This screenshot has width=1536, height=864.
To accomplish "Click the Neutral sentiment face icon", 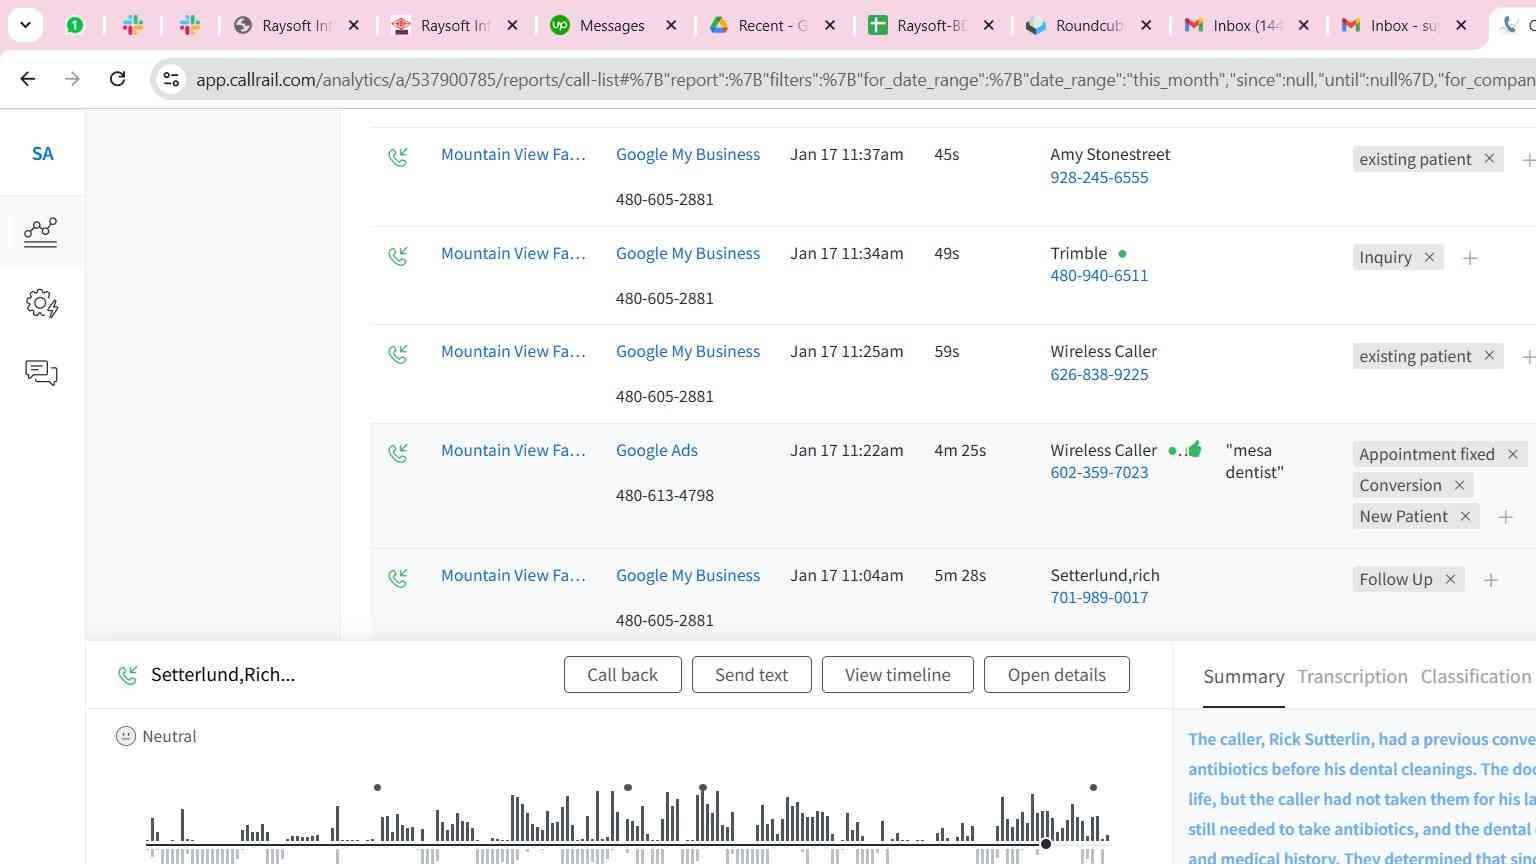I will pos(126,736).
